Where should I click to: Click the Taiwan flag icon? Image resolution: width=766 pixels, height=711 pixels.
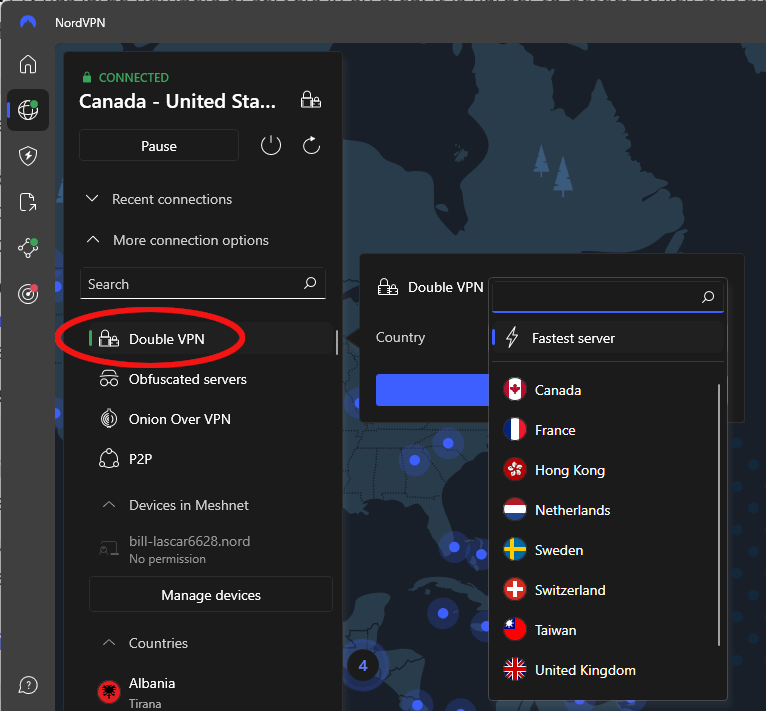(x=515, y=630)
